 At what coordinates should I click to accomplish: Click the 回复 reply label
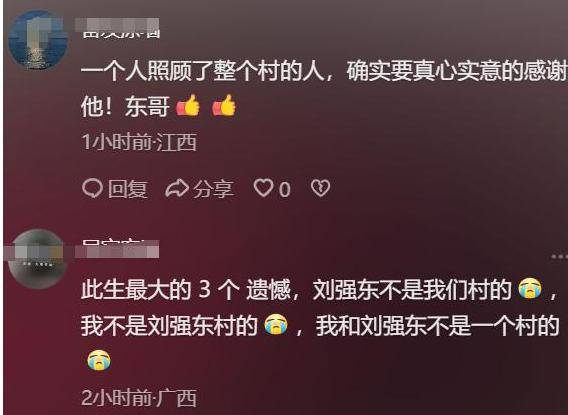pyautogui.click(x=128, y=189)
